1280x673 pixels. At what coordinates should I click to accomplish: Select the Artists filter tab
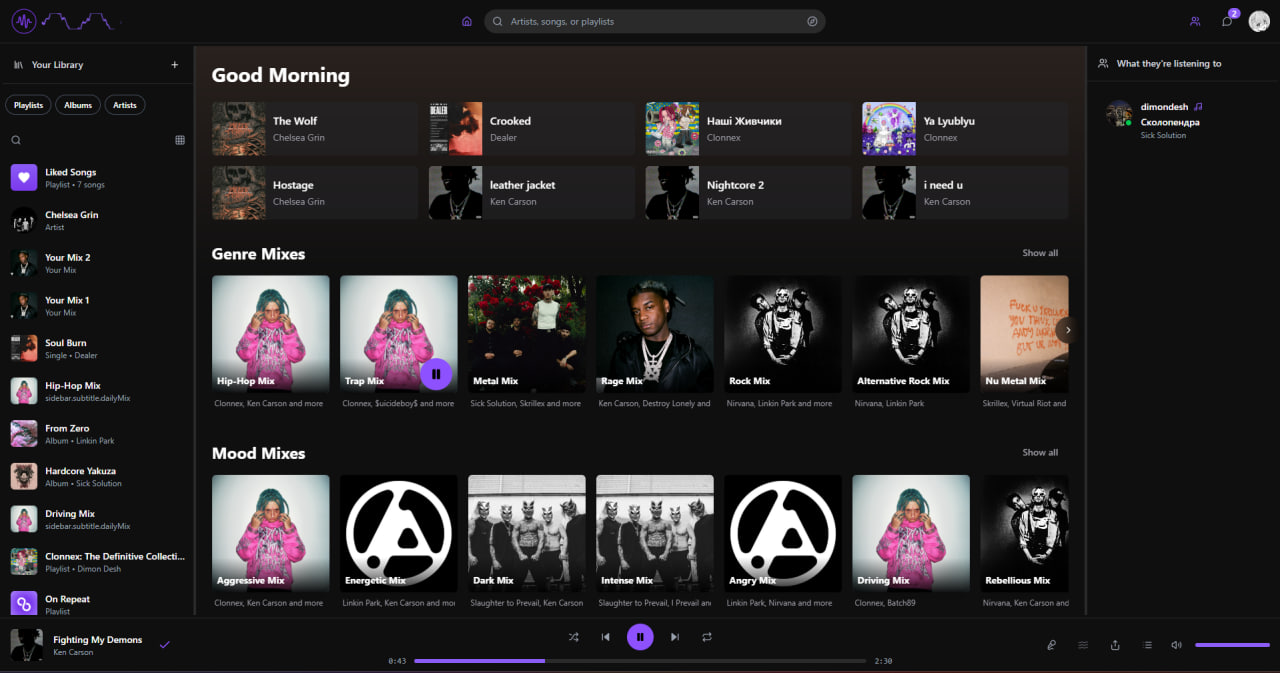coord(125,105)
